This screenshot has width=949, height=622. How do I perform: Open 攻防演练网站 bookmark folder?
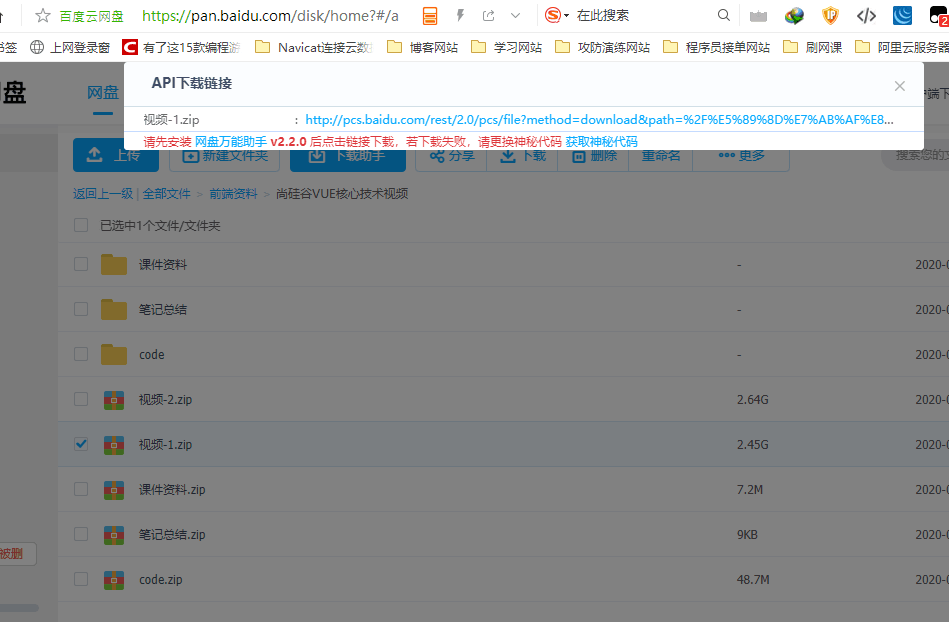pos(602,47)
